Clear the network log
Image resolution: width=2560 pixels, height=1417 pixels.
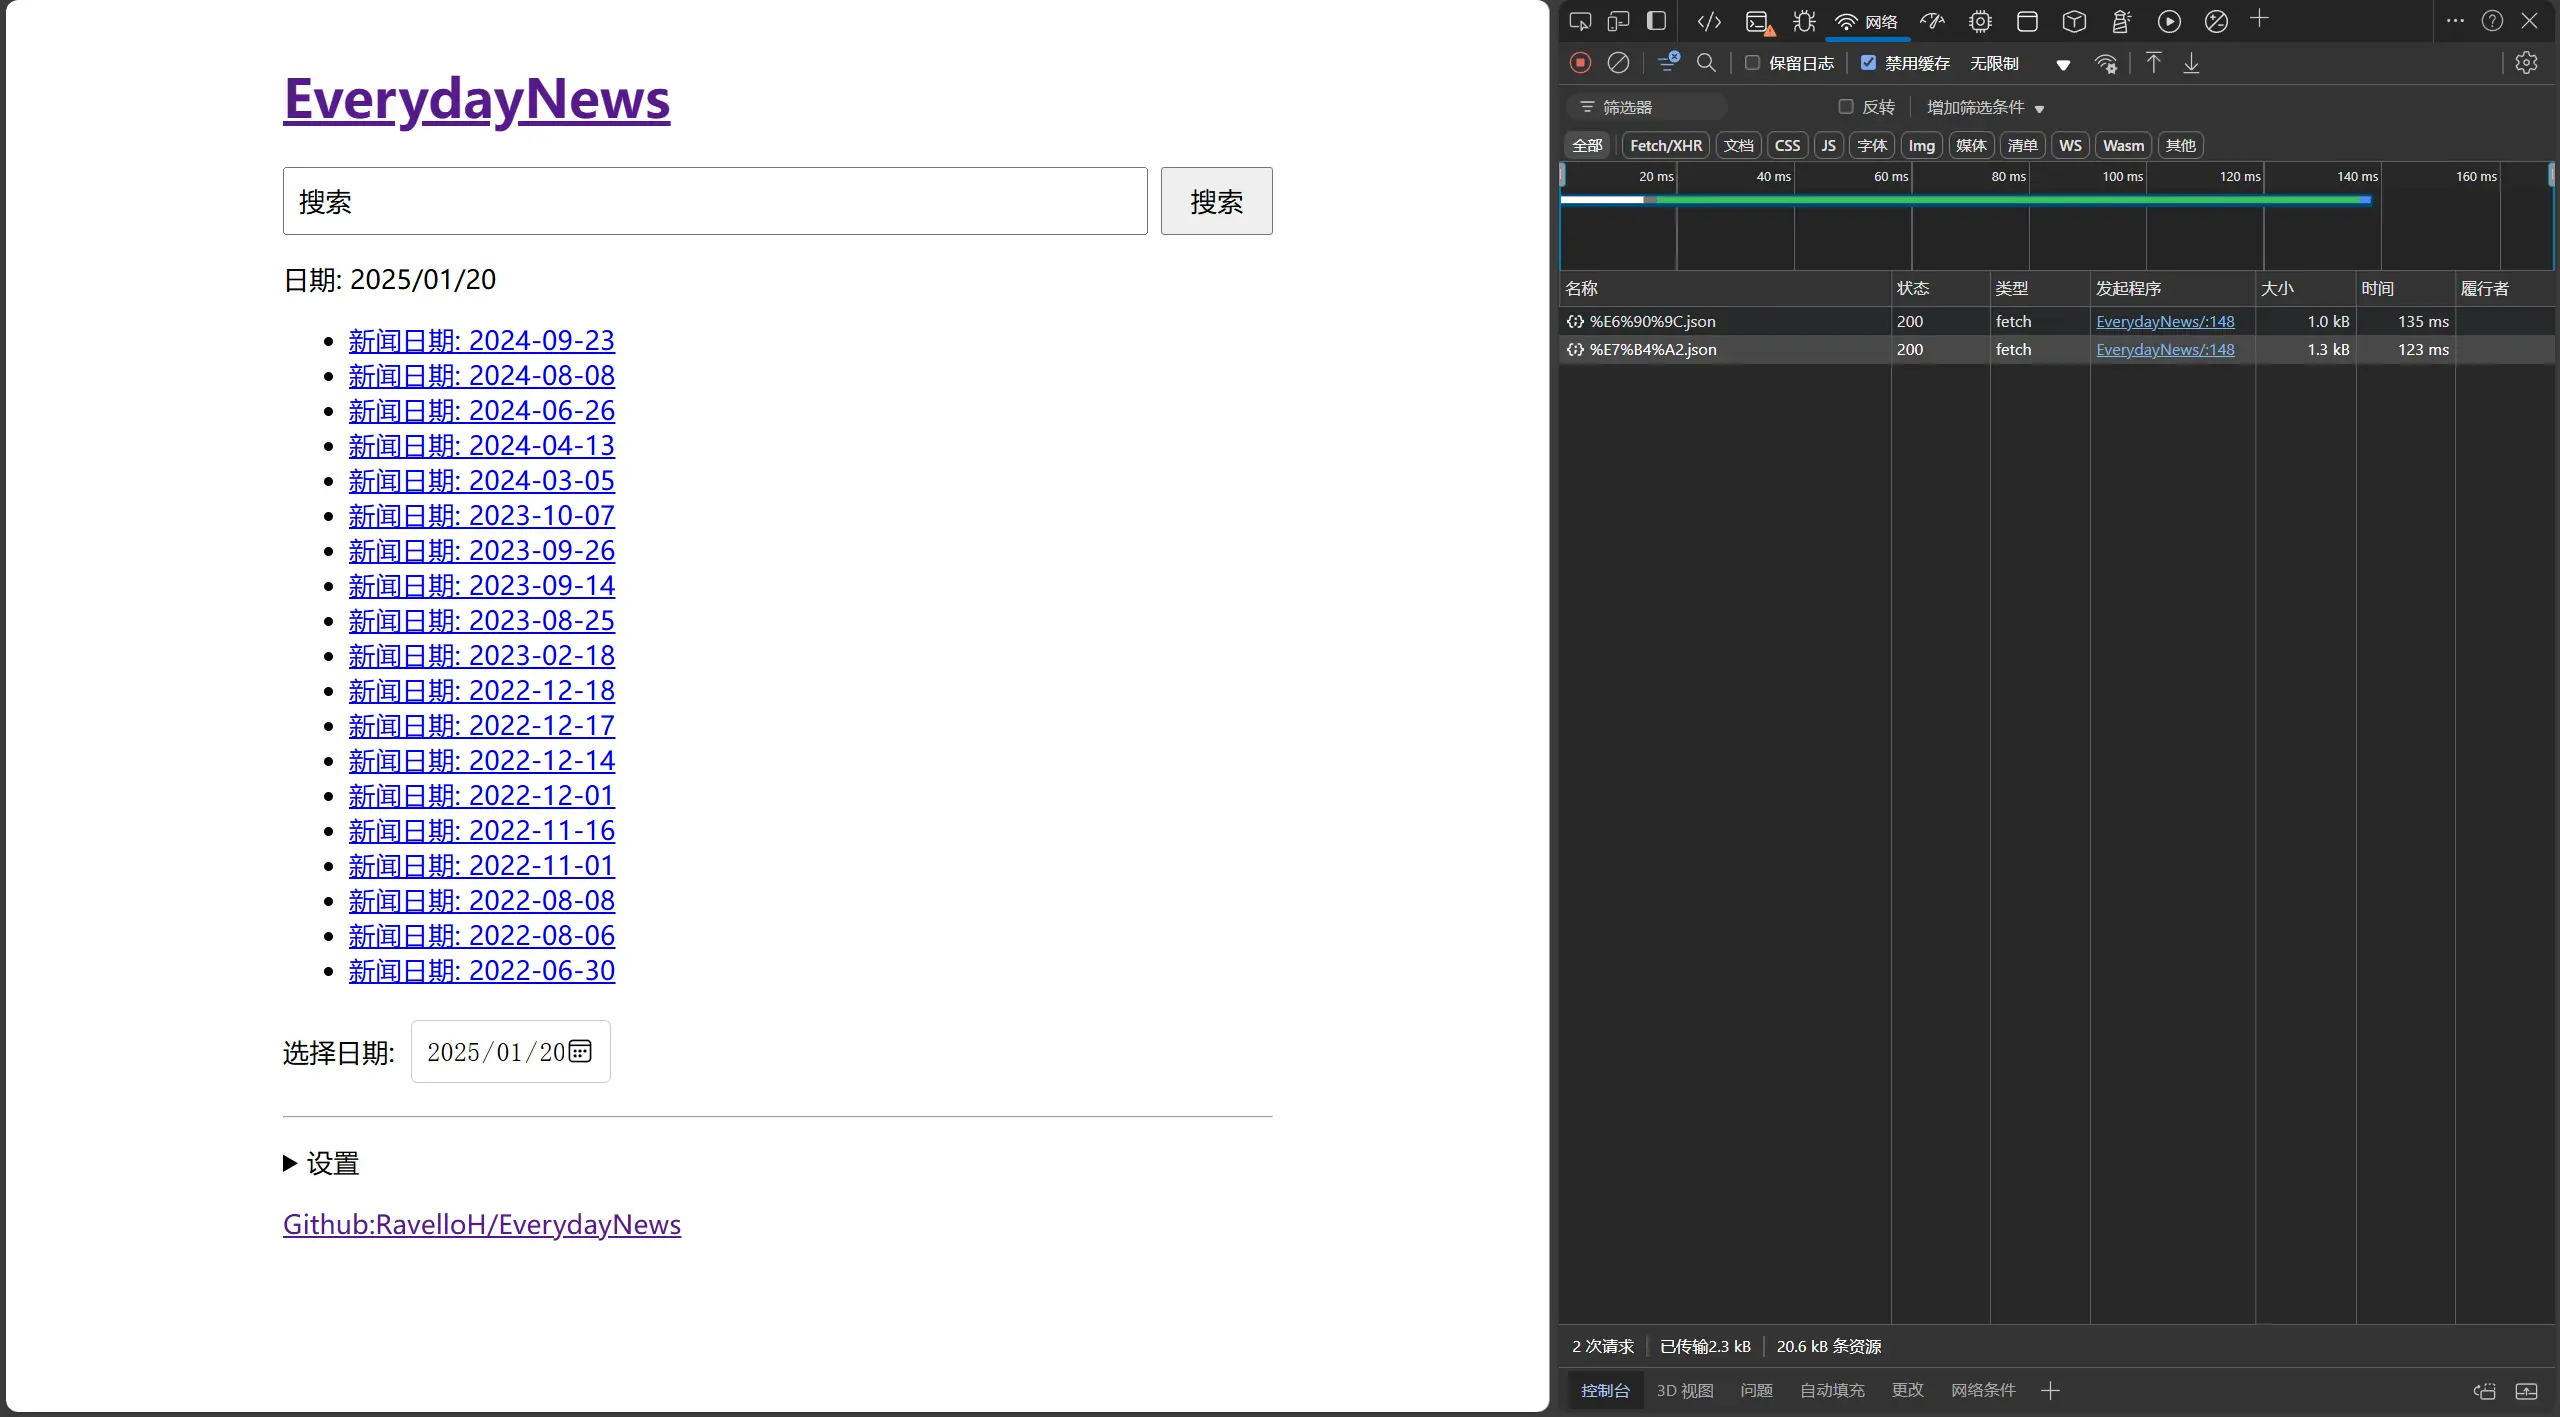click(x=1618, y=63)
